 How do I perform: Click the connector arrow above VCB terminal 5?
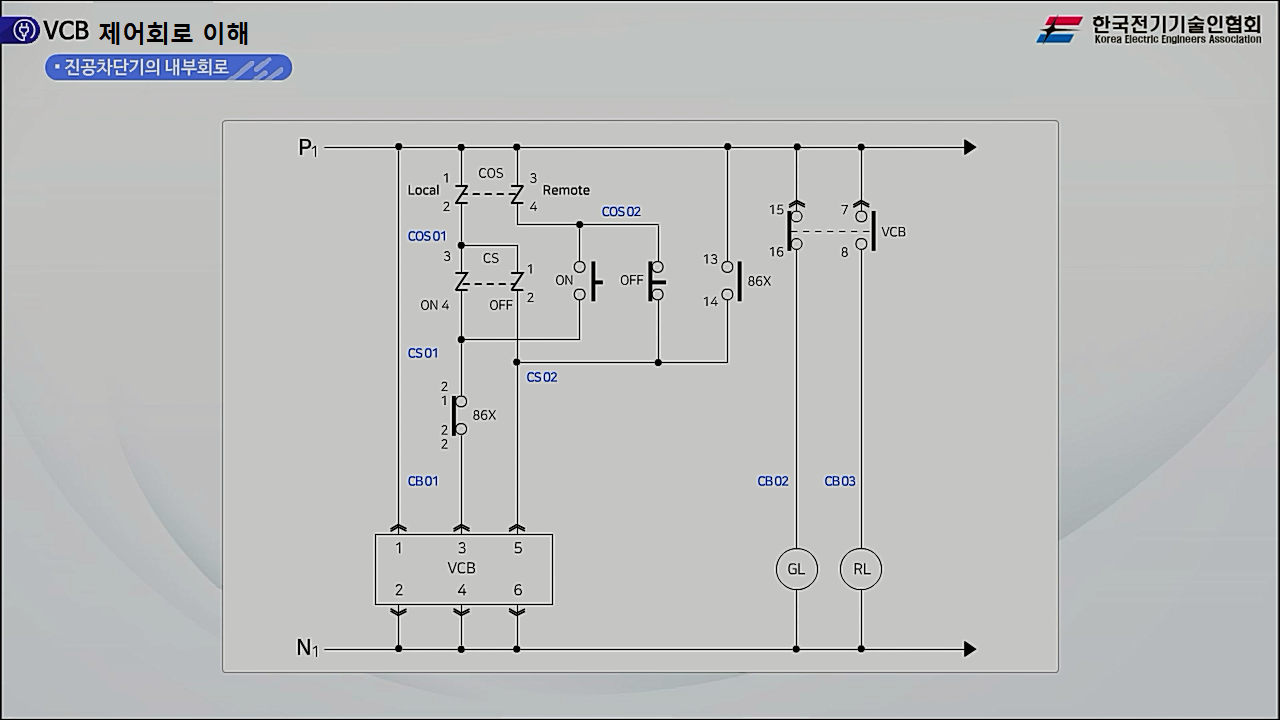click(x=517, y=526)
